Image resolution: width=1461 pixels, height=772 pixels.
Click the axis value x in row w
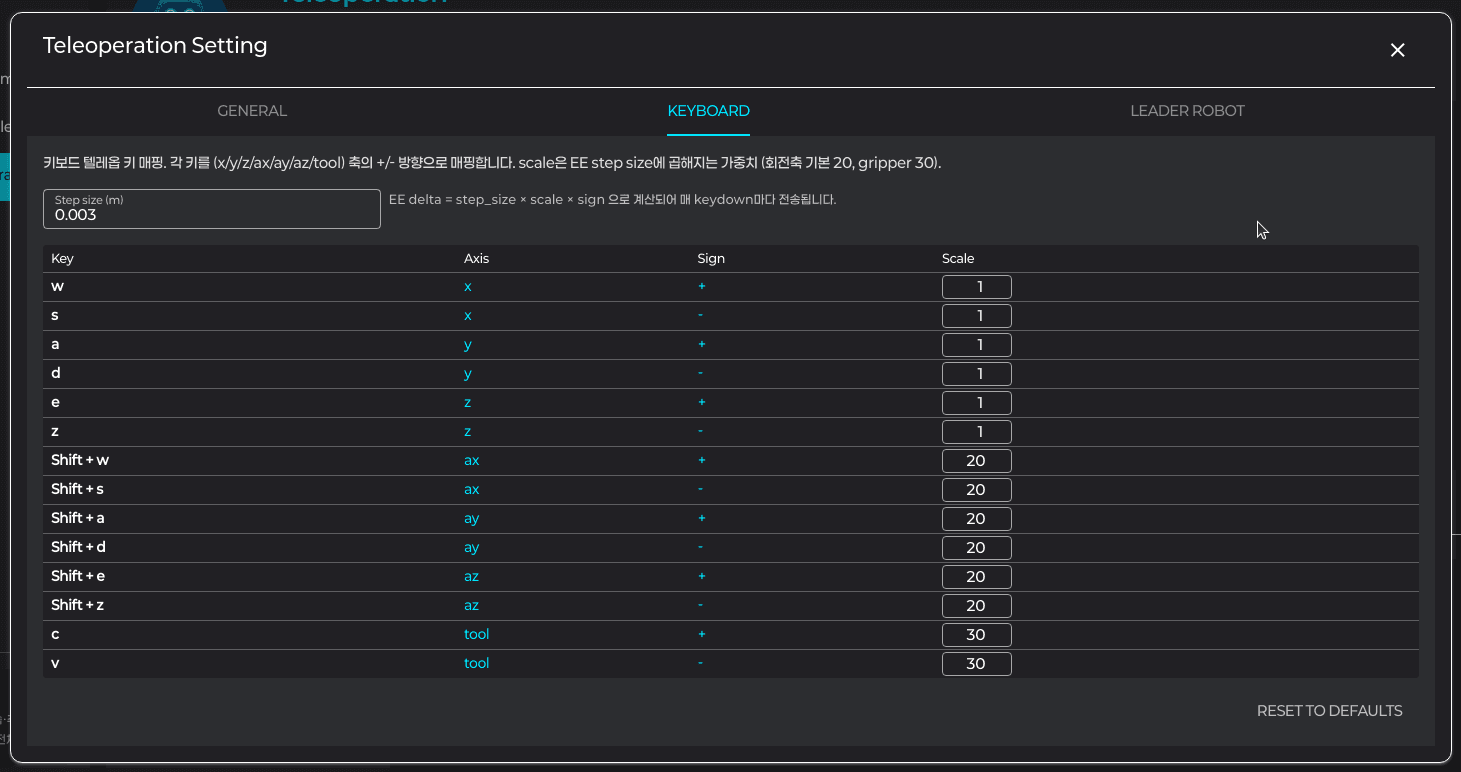pyautogui.click(x=468, y=287)
